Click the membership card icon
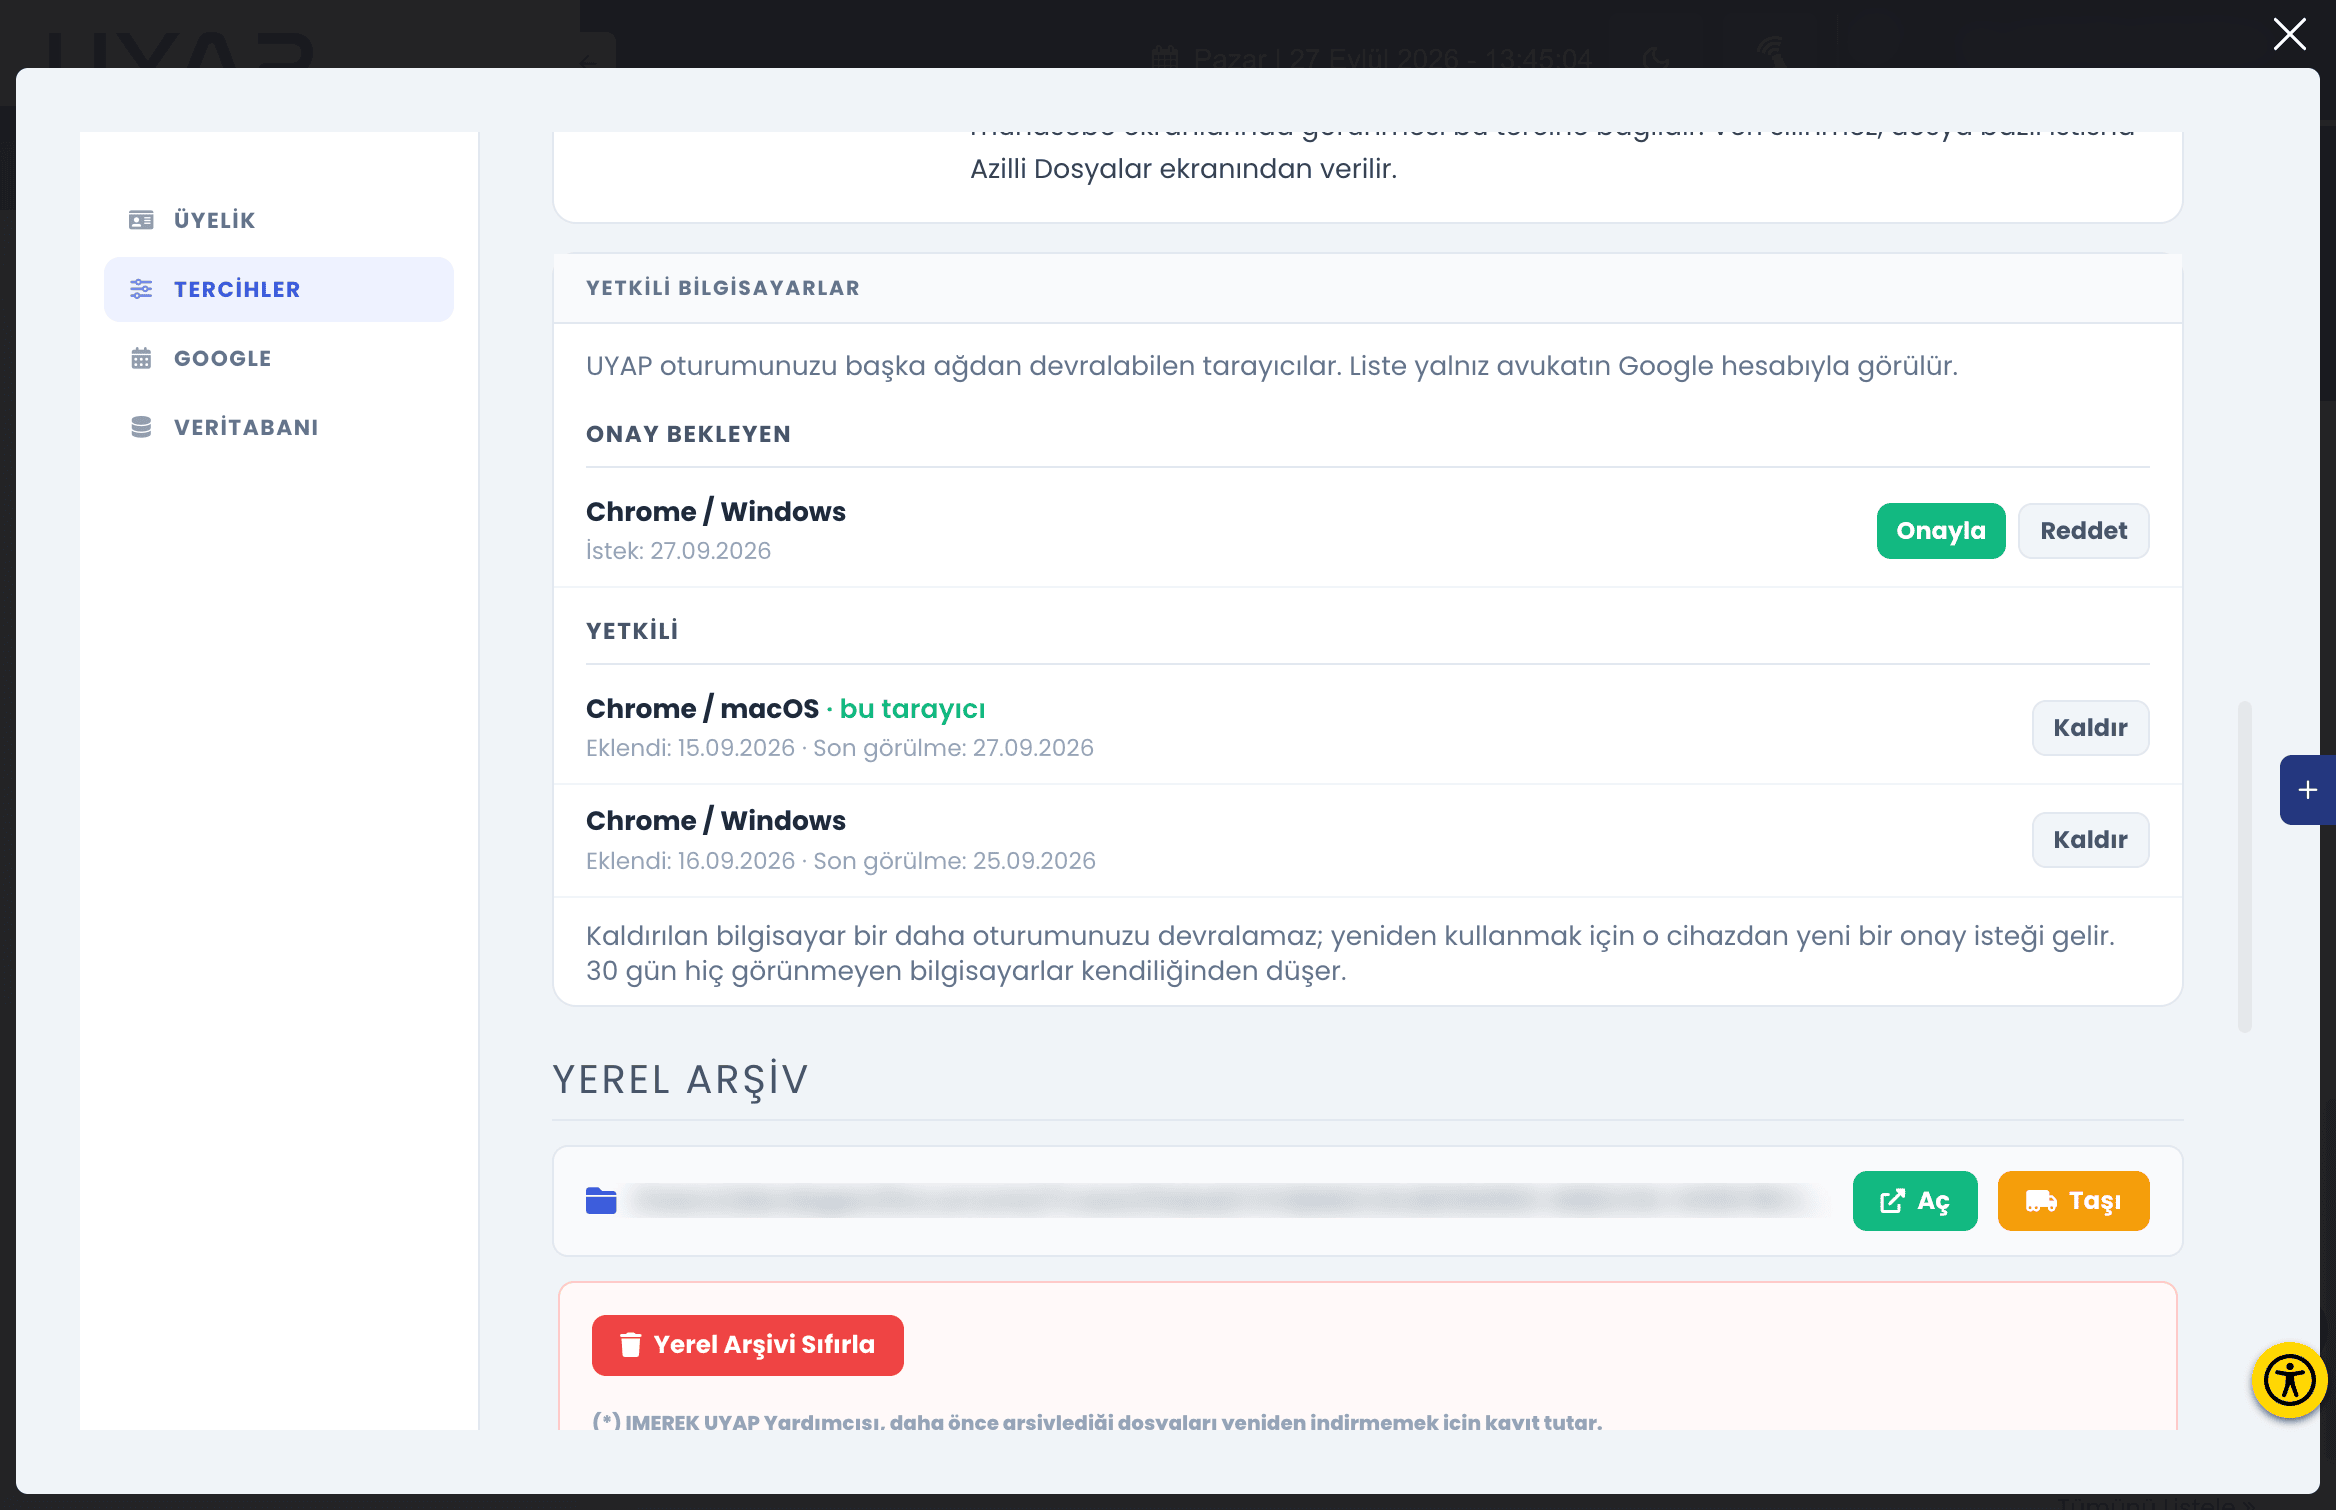 141,220
